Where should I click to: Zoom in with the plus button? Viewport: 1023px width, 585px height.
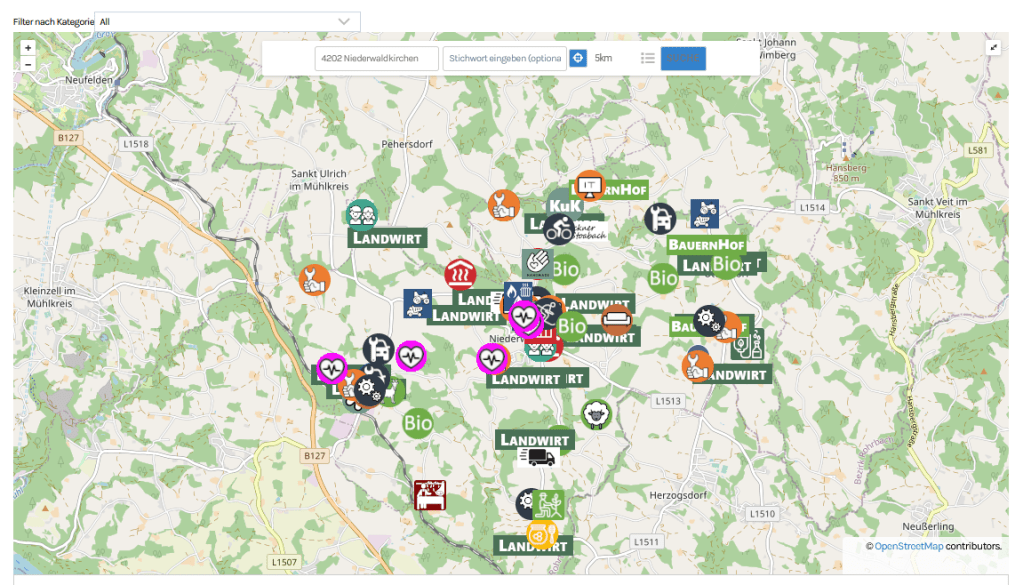tap(28, 48)
